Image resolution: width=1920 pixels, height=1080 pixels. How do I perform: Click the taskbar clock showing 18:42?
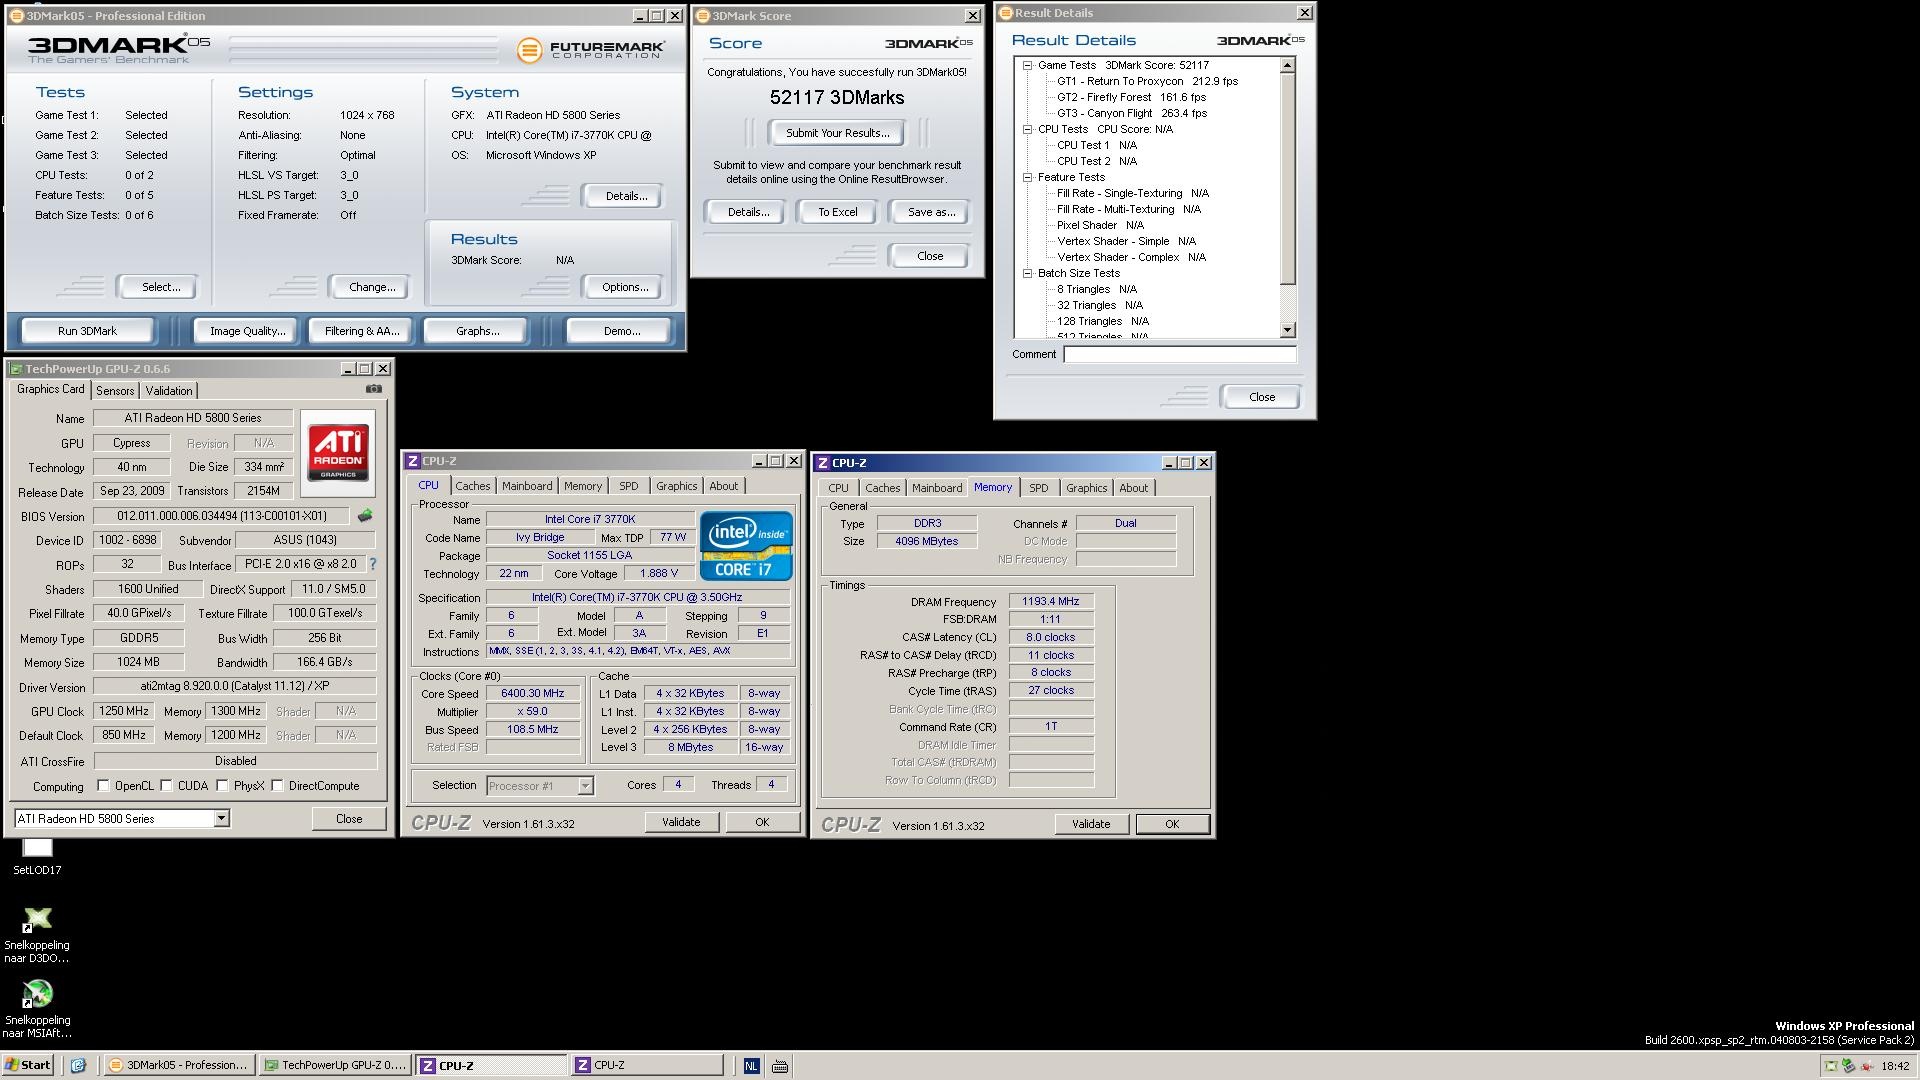1894,1066
